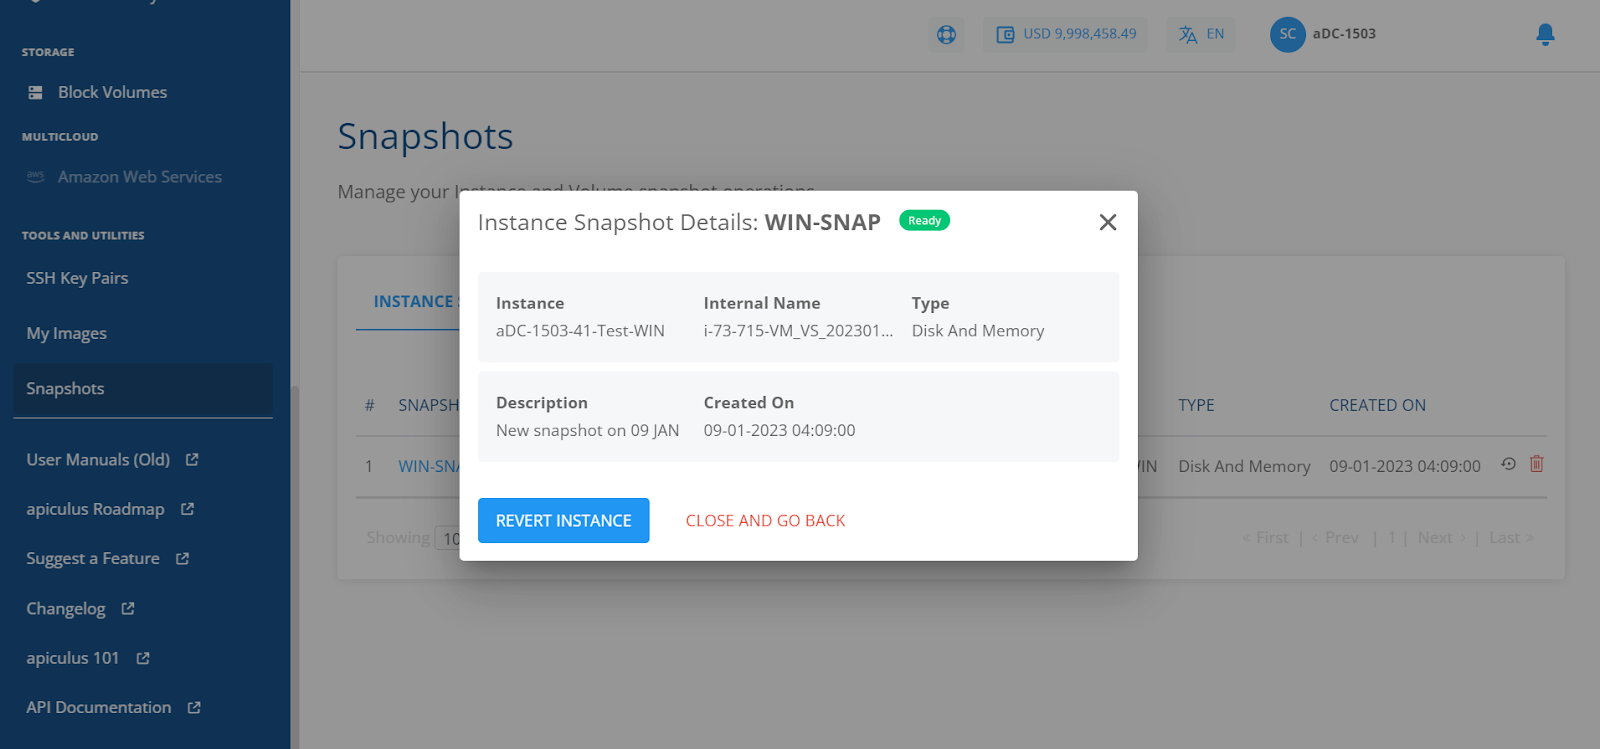The width and height of the screenshot is (1600, 749).
Task: Click the REVERT INSTANCE button
Action: (564, 521)
